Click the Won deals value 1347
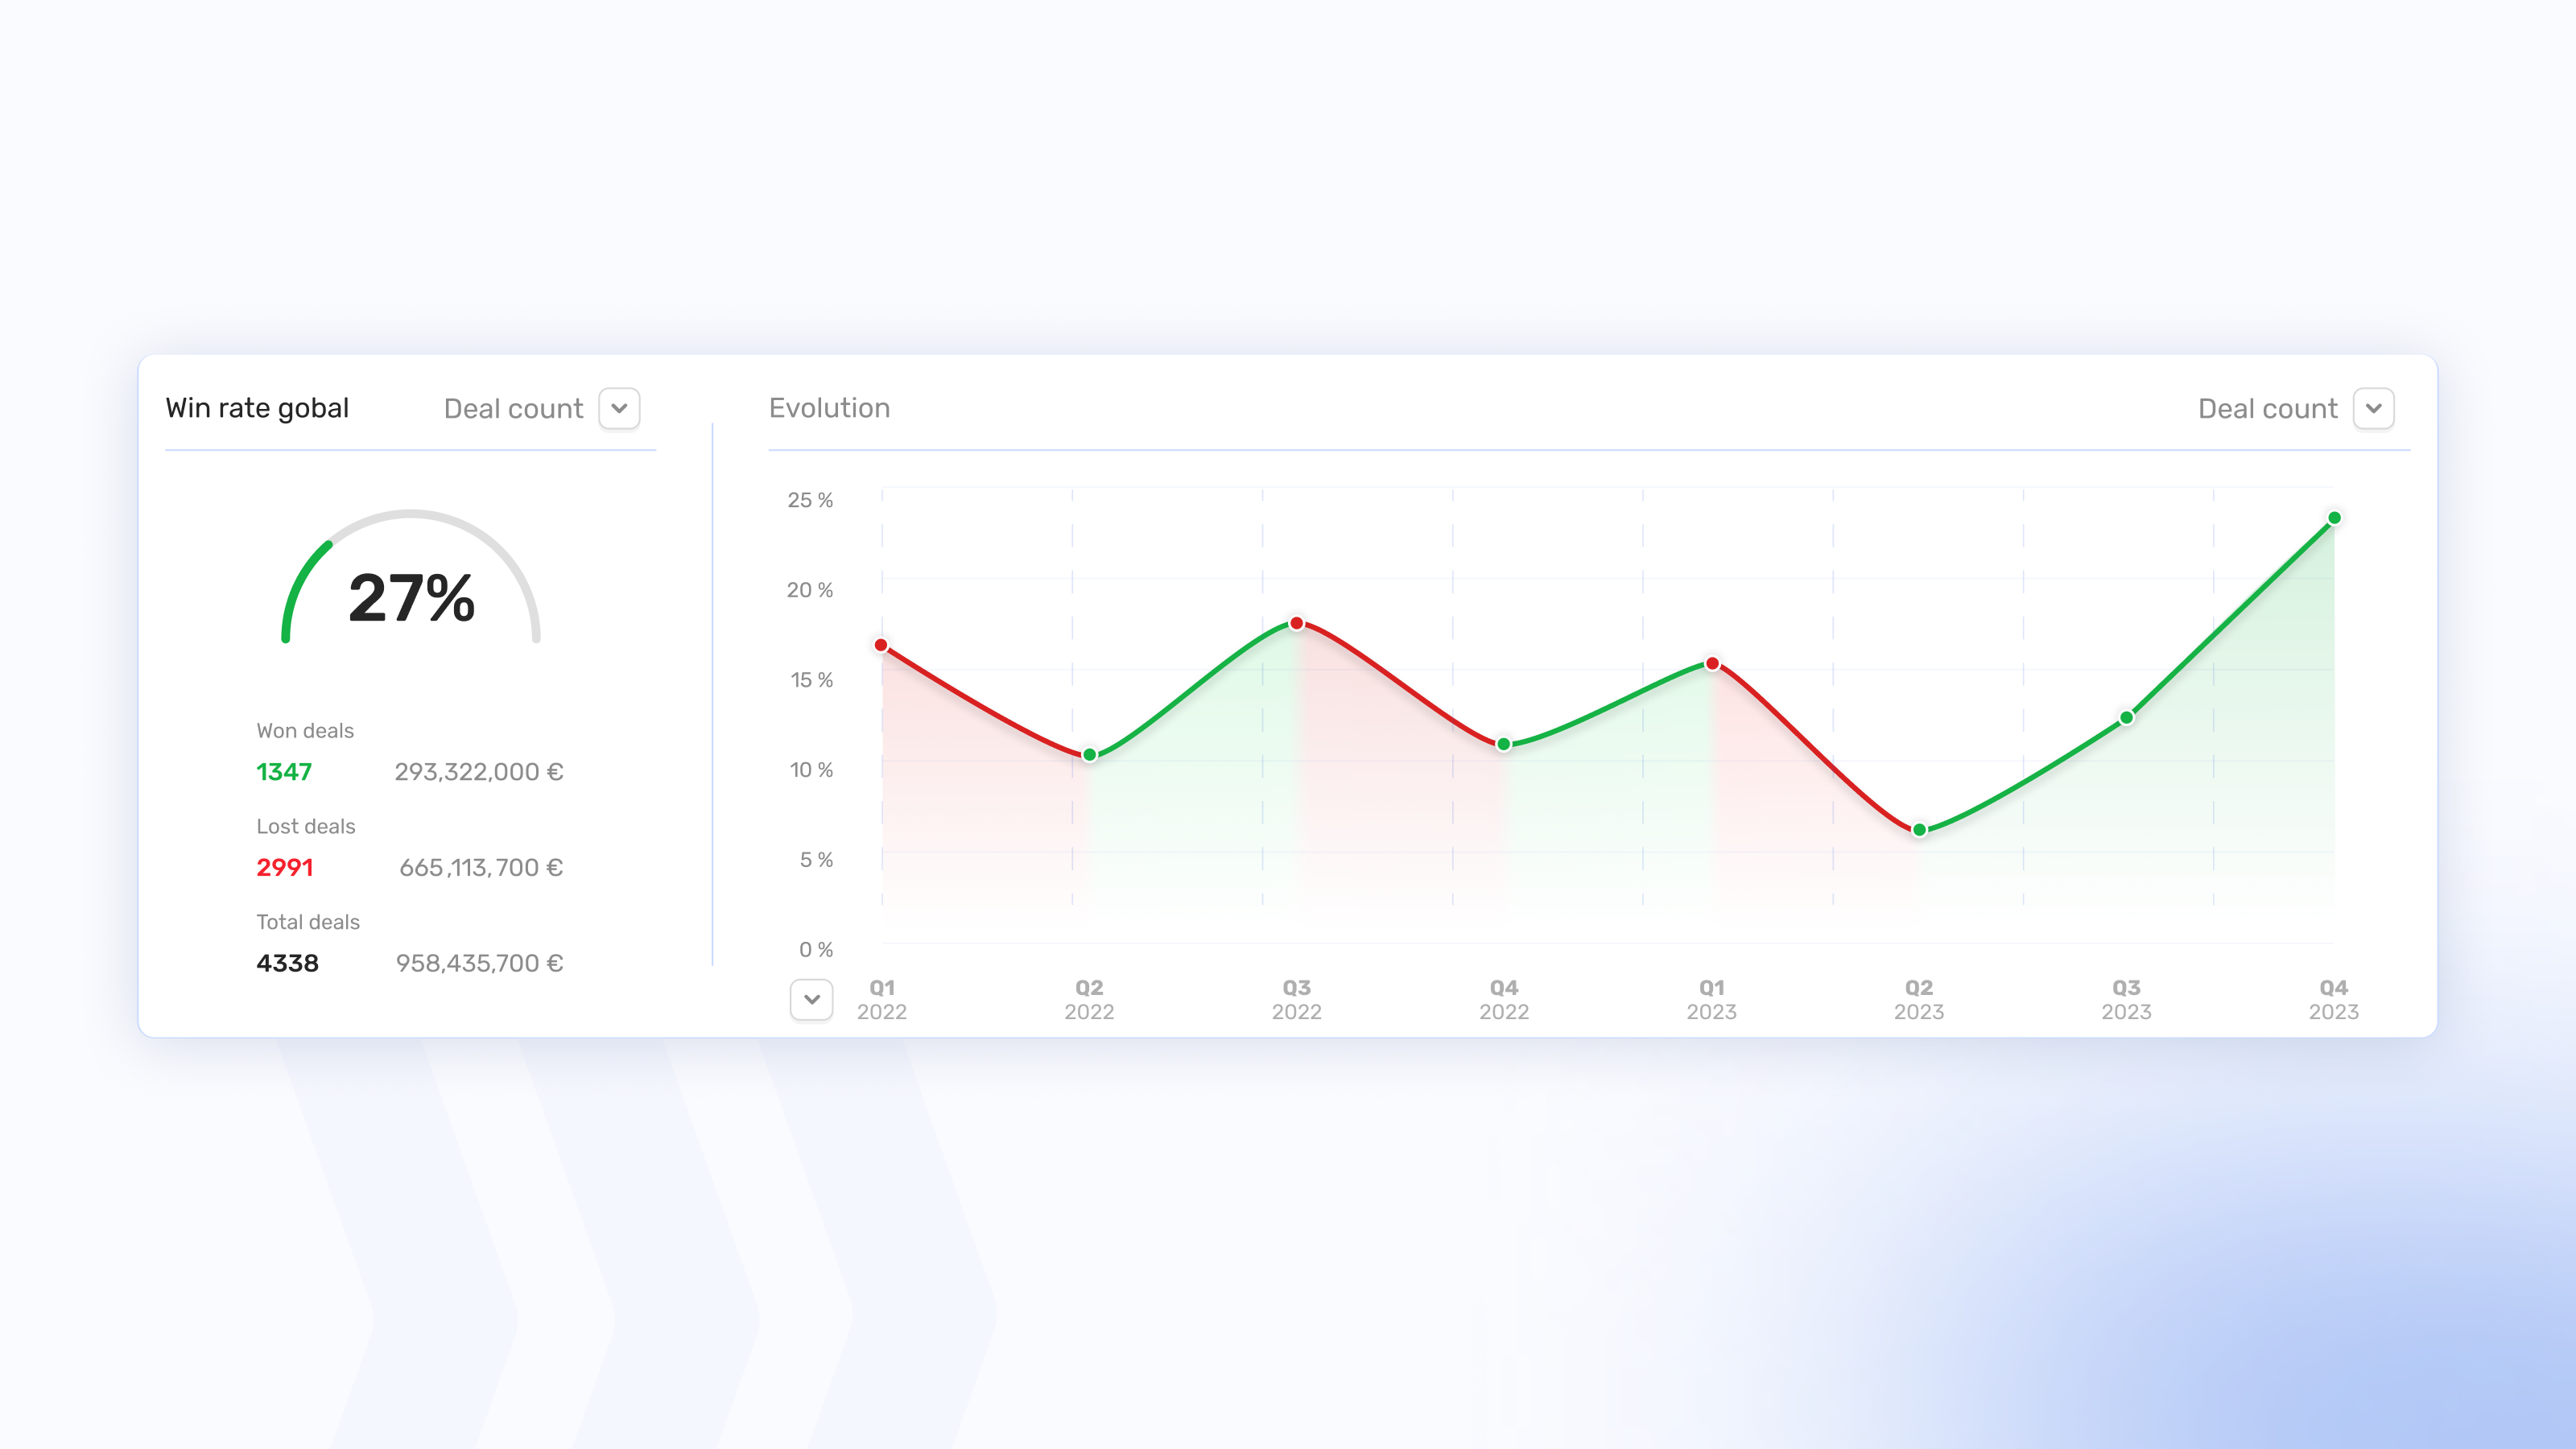Screen dimensions: 2576x1449 tap(284, 771)
